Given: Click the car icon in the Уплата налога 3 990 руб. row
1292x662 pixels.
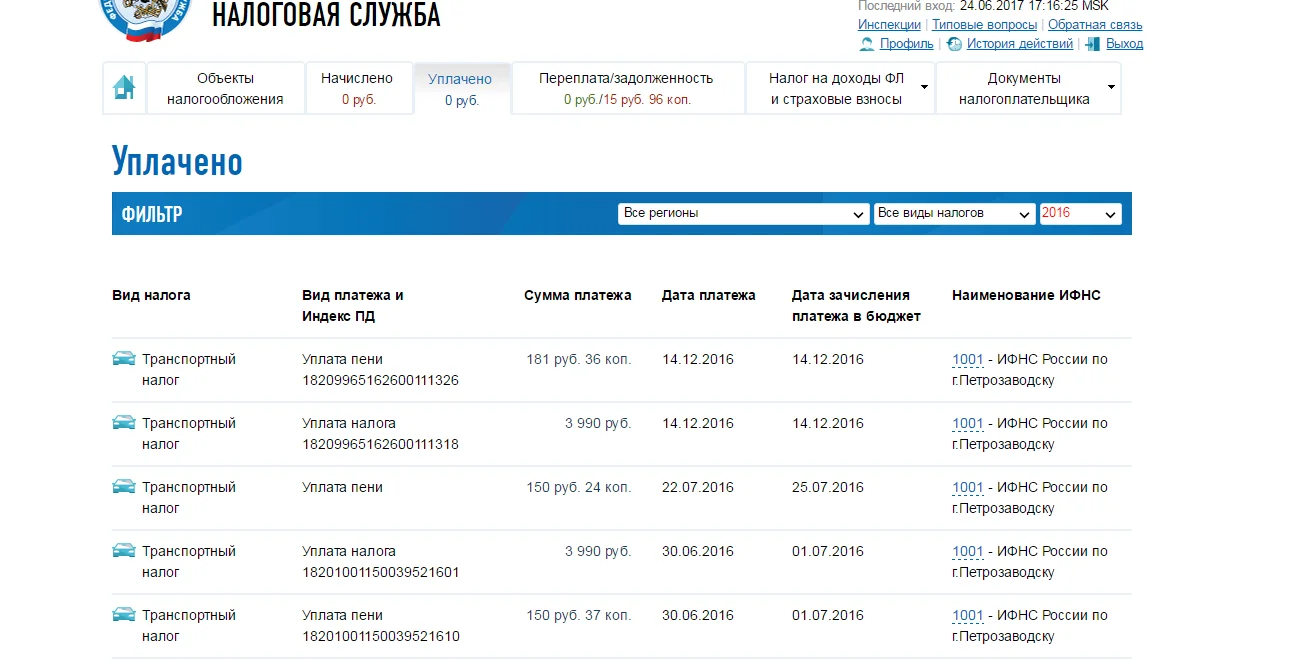Looking at the screenshot, I should click(124, 421).
